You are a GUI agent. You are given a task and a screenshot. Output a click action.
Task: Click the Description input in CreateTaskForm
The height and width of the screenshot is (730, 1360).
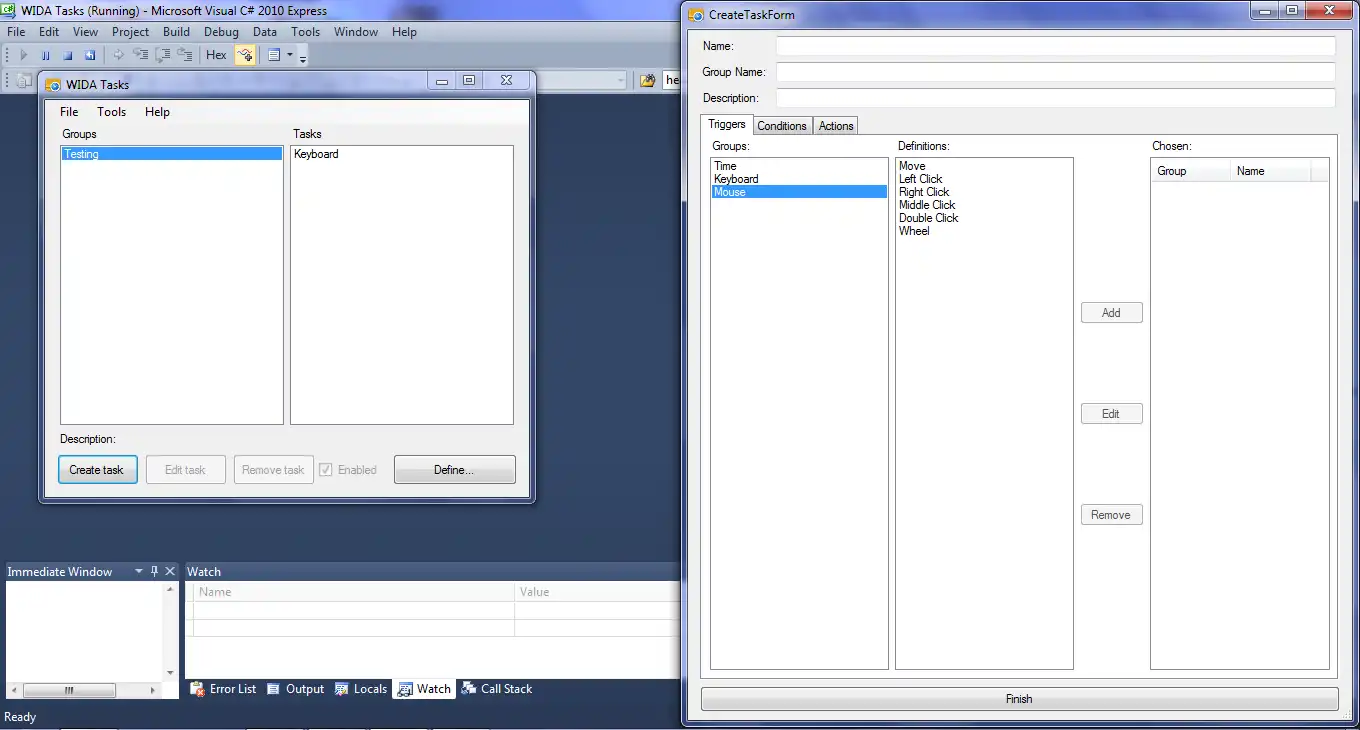[1056, 98]
